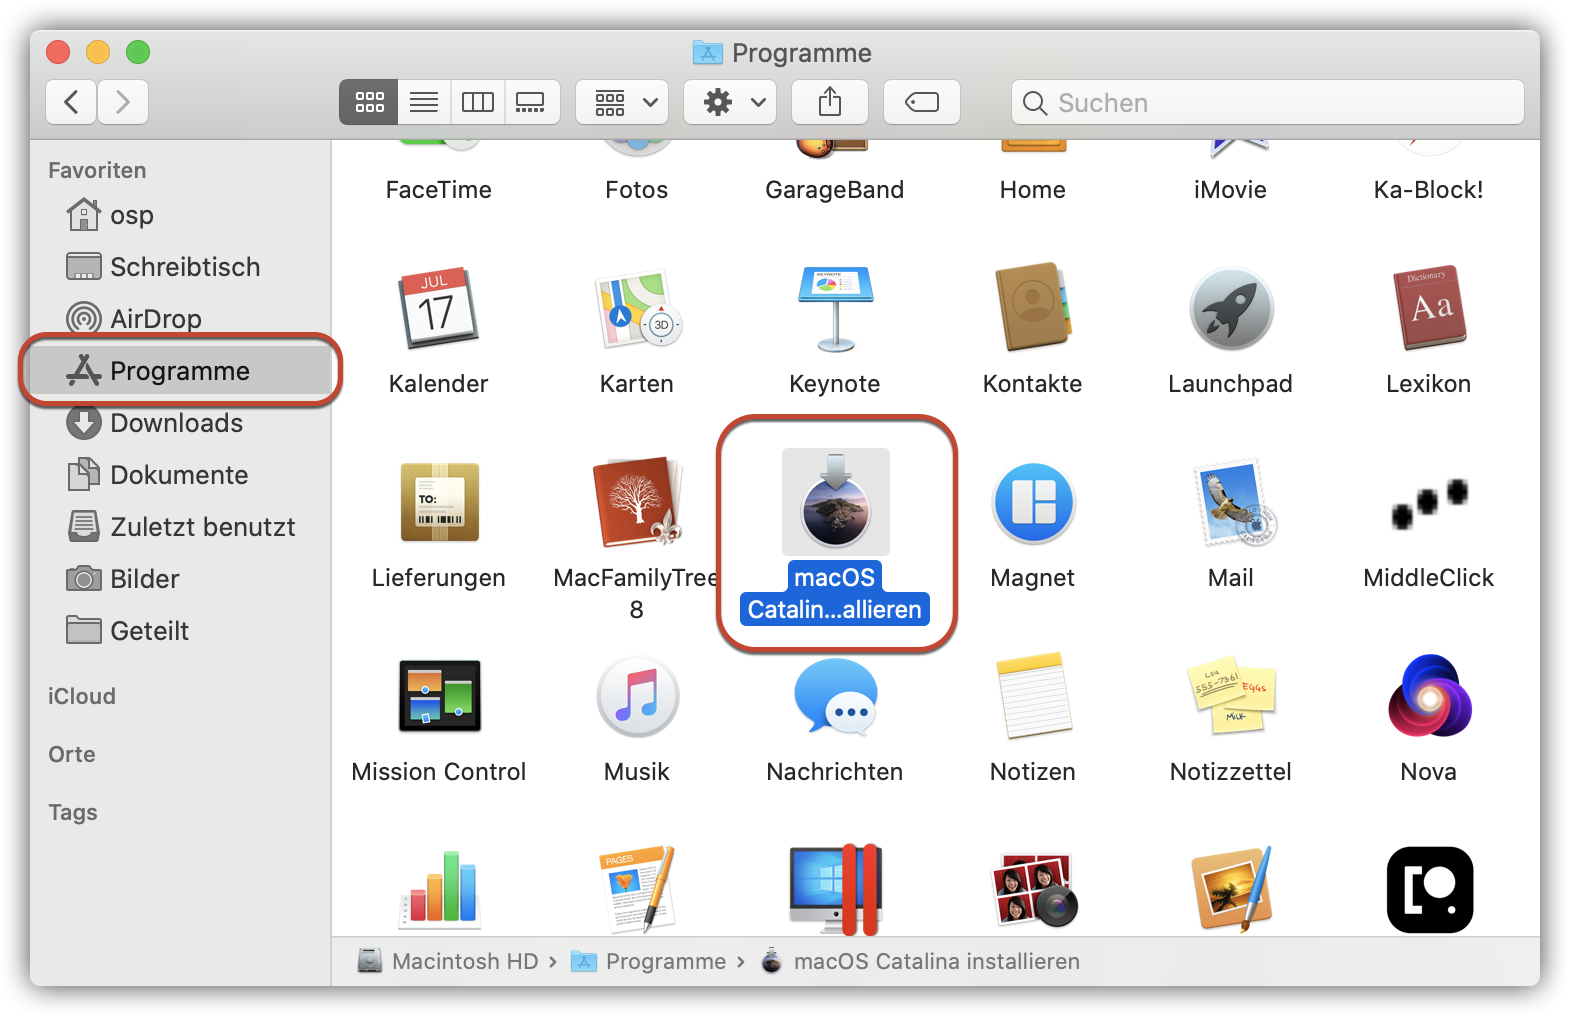Select the Parallels Desktop icon
Viewport: 1570px width, 1016px height.
[x=835, y=888]
